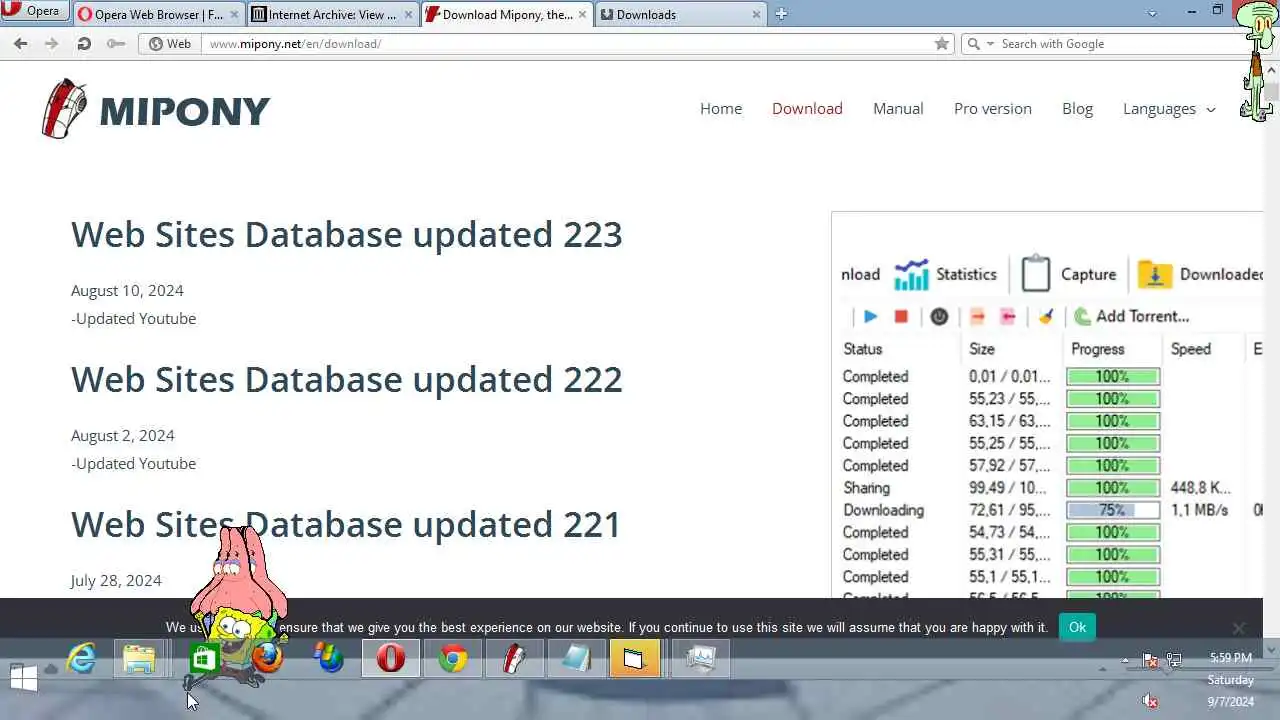Click heading Web Sites Database updated 222
Image resolution: width=1280 pixels, height=720 pixels.
[347, 379]
